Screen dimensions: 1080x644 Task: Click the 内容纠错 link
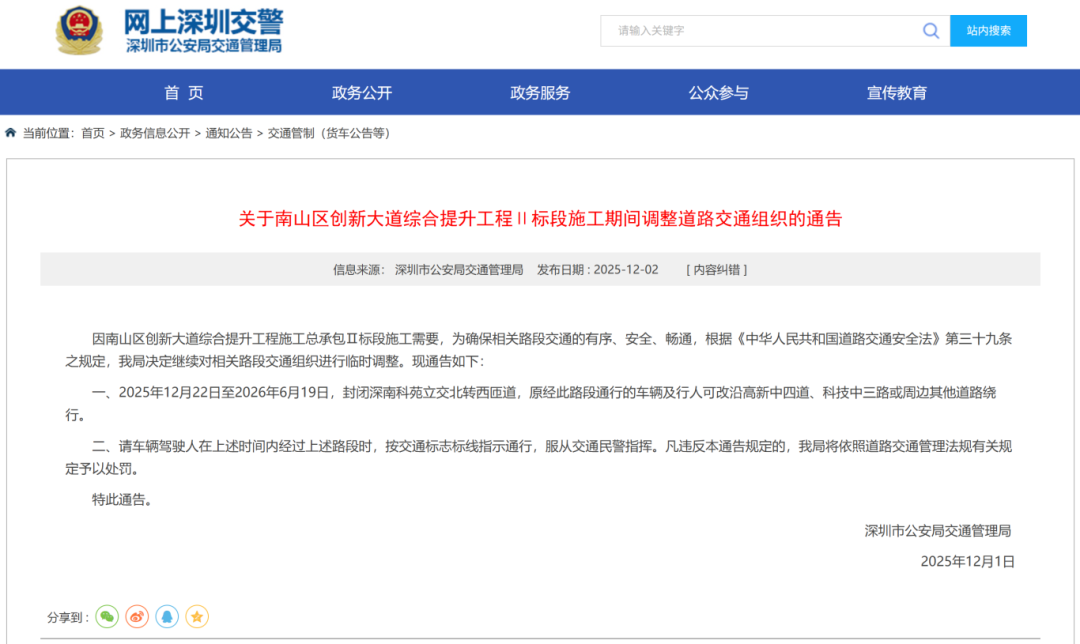point(716,270)
